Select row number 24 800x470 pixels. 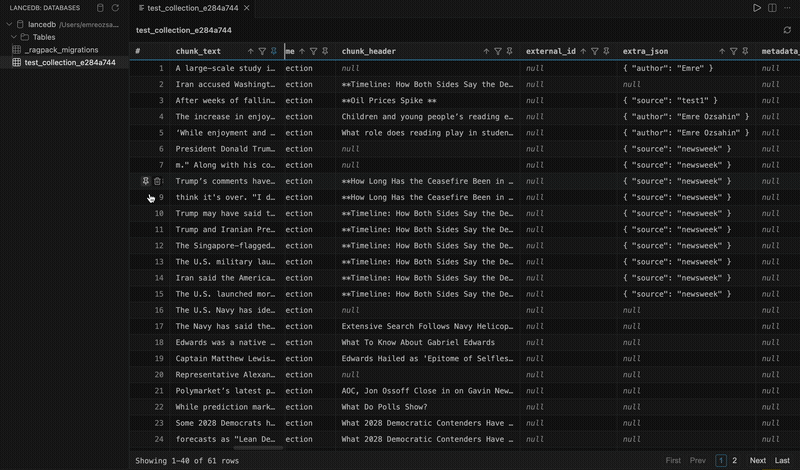tap(159, 439)
